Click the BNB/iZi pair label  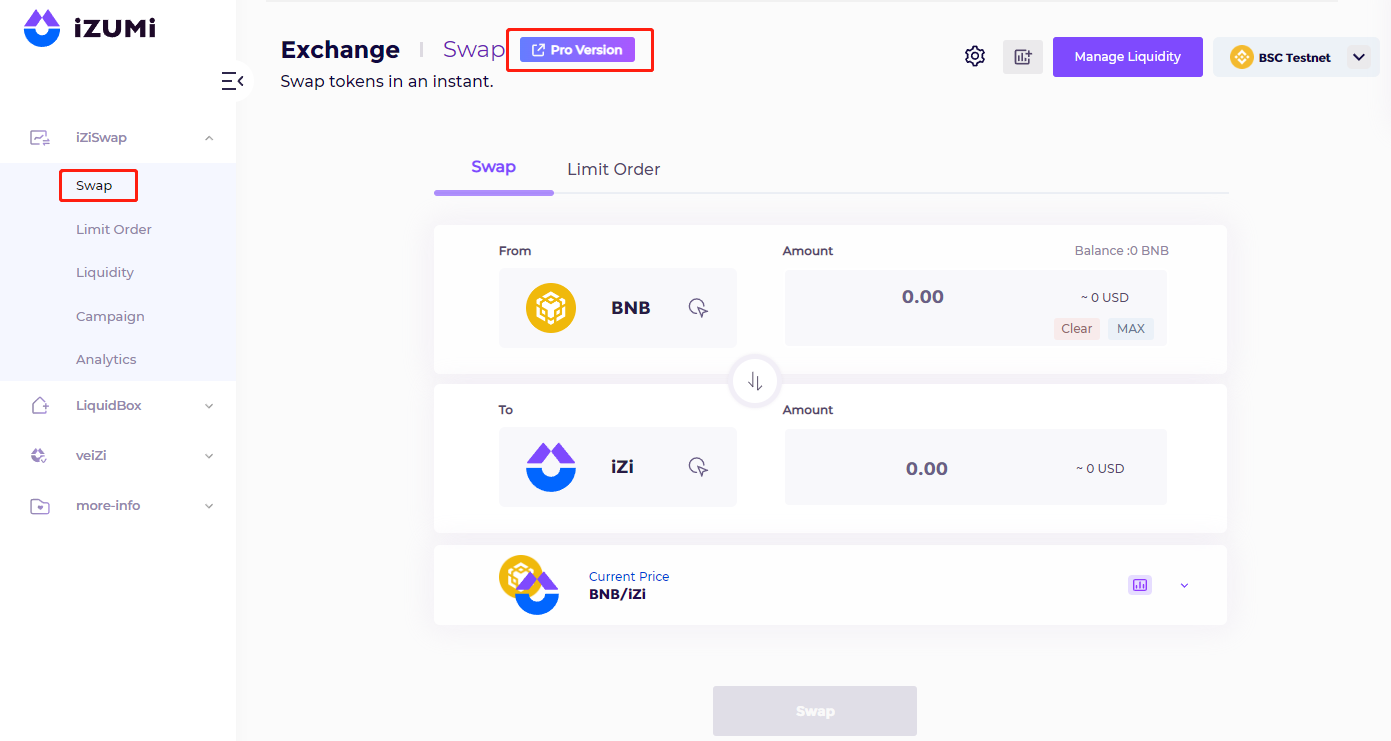point(617,594)
